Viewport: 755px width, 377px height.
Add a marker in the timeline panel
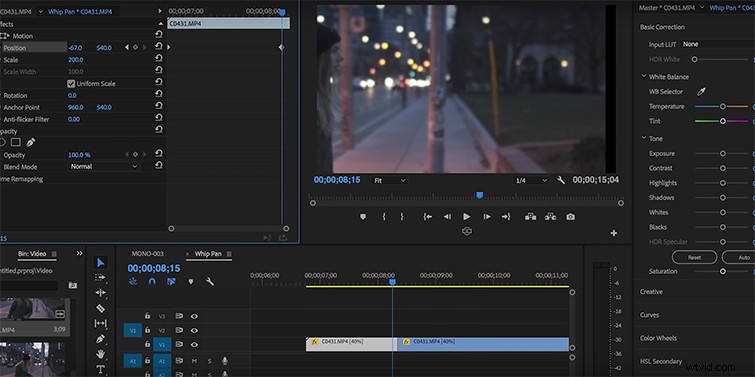(x=191, y=282)
